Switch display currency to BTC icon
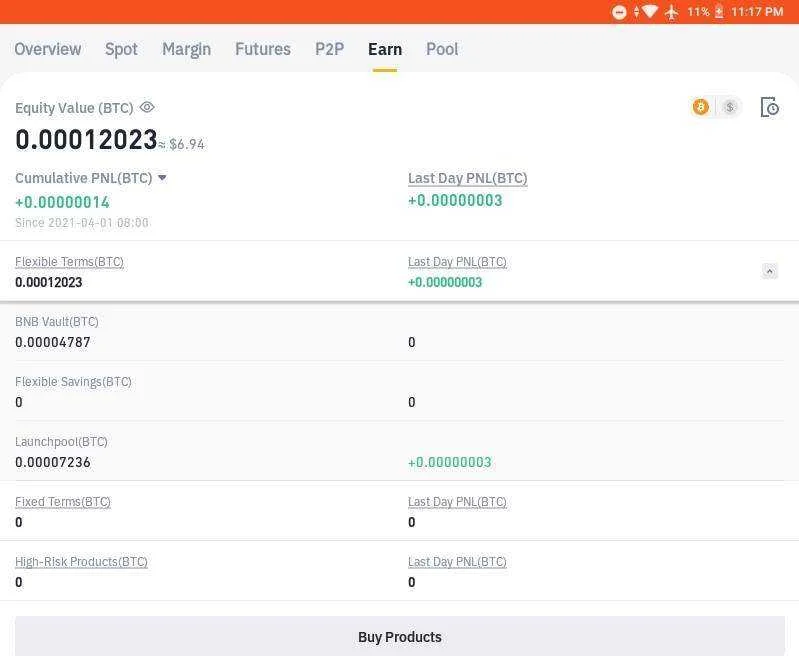Screen dimensions: 799x656 (x=701, y=107)
